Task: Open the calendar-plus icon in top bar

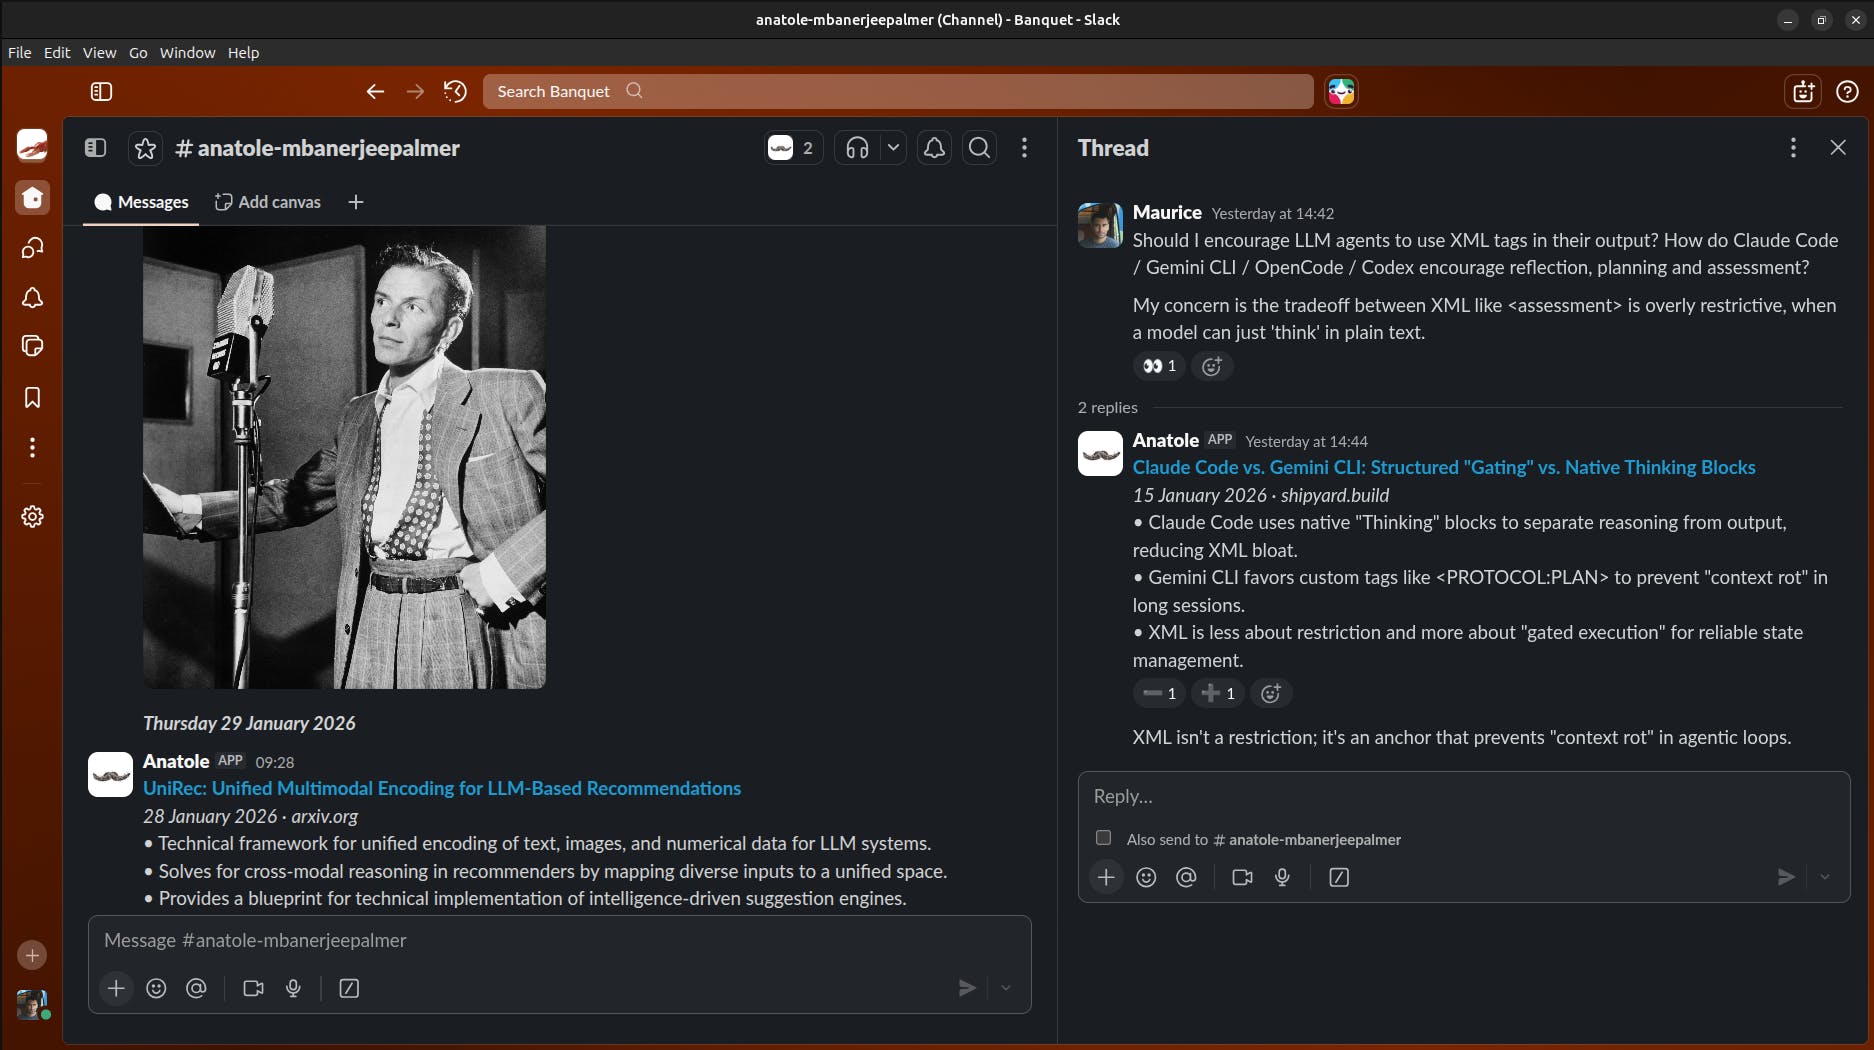Action: (1803, 92)
